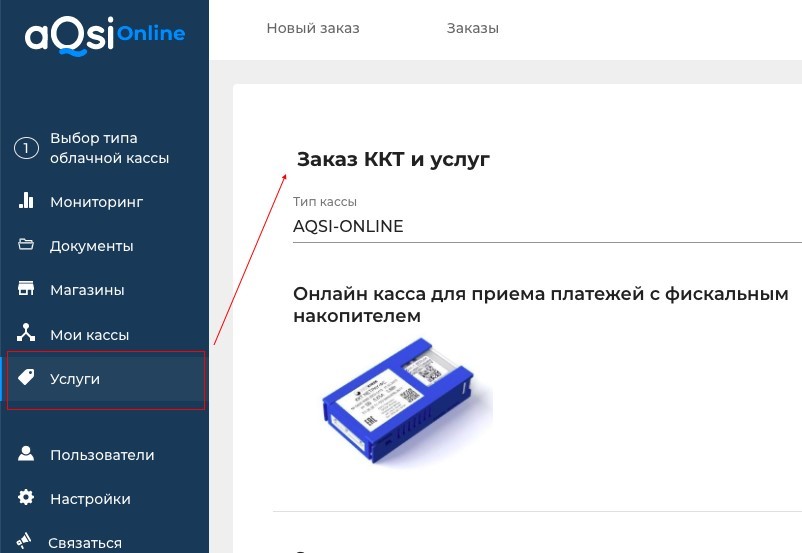Click the Онлайн касса для приема платежей heading
Image resolution: width=802 pixels, height=553 pixels.
[541, 304]
